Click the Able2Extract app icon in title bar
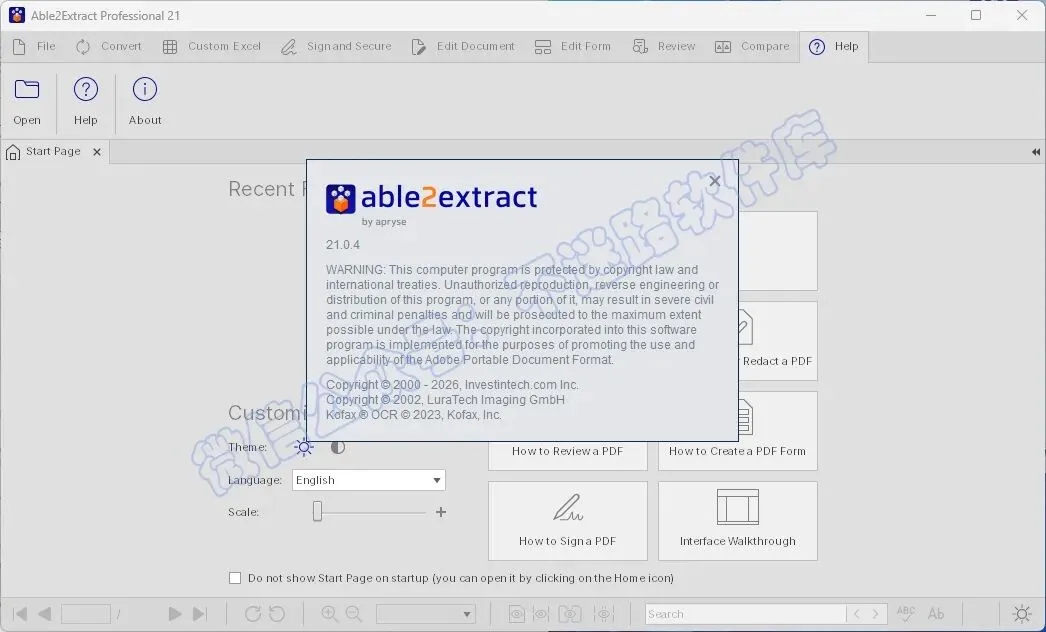This screenshot has height=632, width=1046. pyautogui.click(x=17, y=15)
